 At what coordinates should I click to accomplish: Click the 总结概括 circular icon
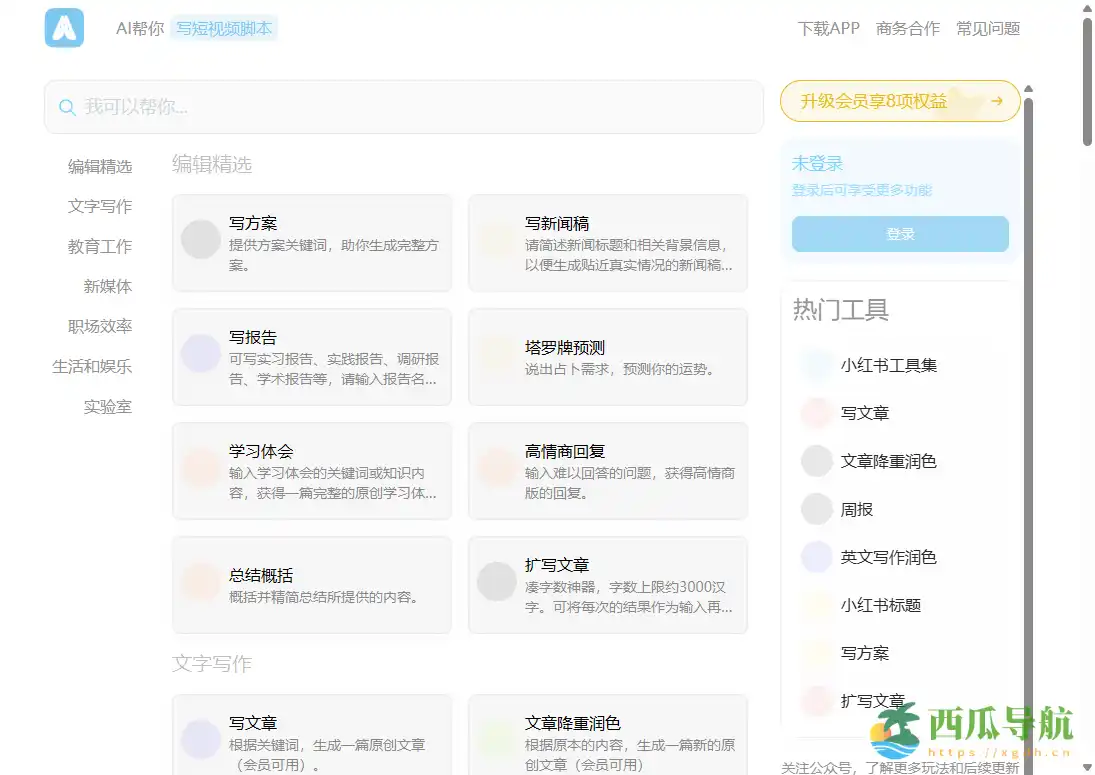tap(200, 580)
